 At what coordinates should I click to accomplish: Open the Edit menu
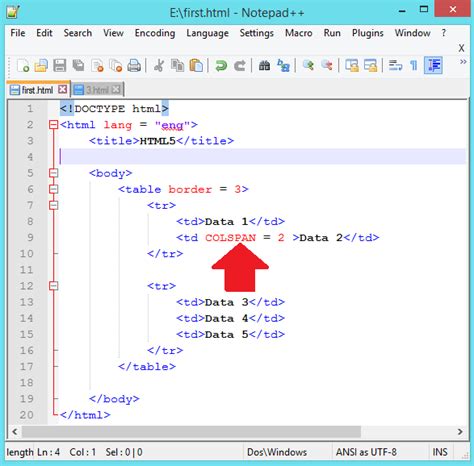pos(44,33)
